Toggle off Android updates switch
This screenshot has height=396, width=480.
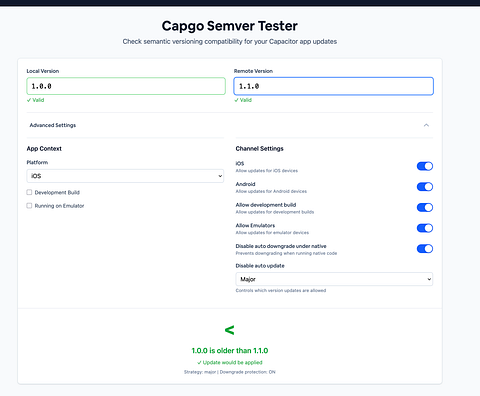(x=425, y=187)
